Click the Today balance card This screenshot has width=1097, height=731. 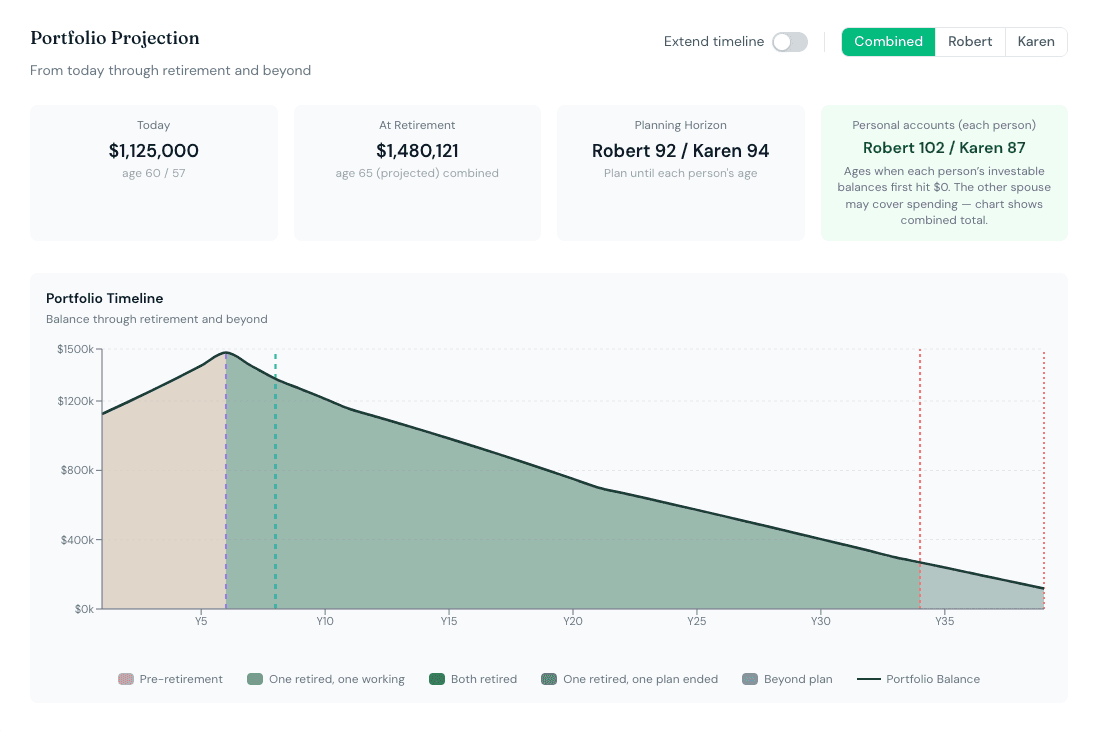pyautogui.click(x=154, y=173)
